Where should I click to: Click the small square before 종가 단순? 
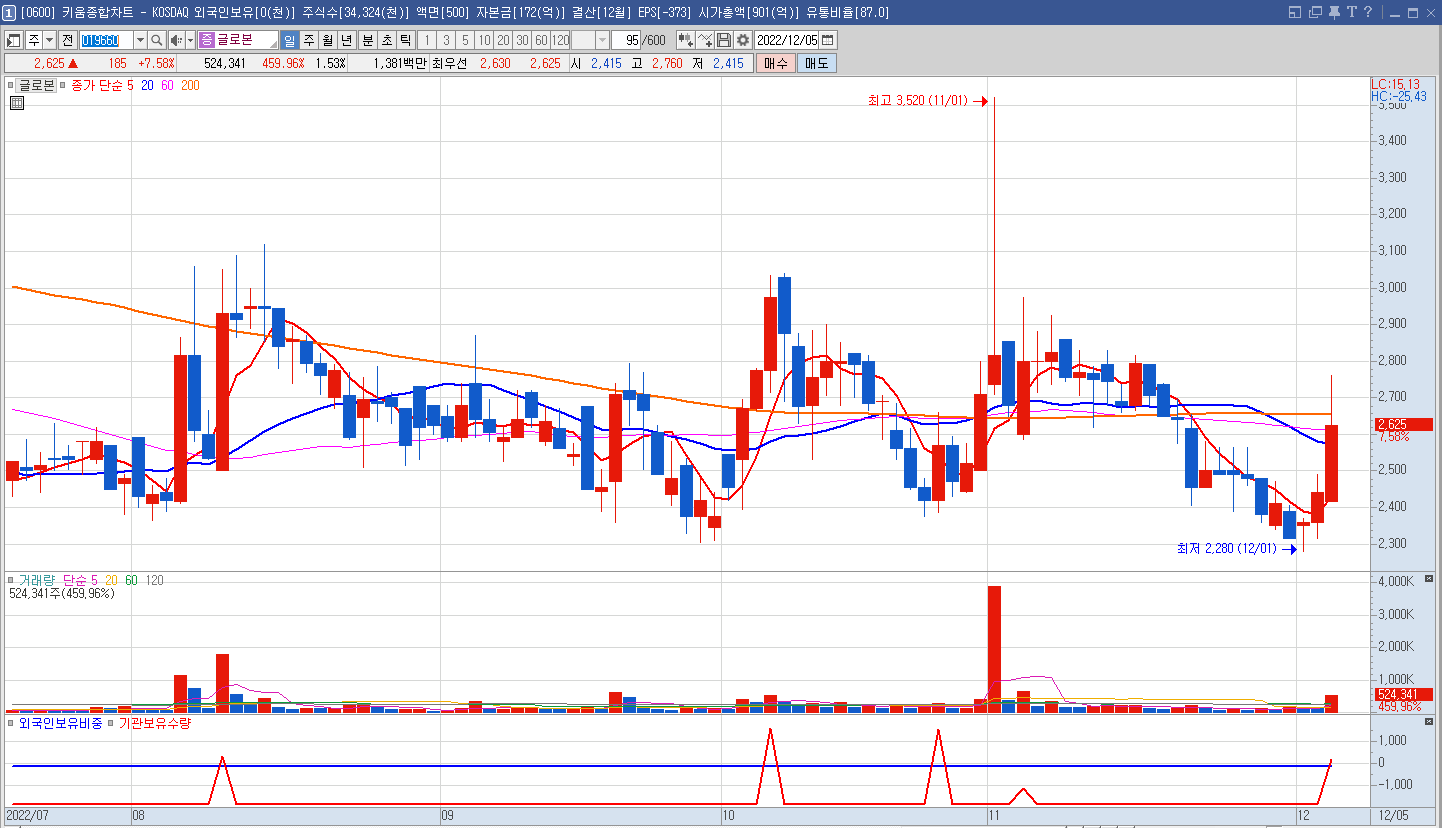[63, 85]
